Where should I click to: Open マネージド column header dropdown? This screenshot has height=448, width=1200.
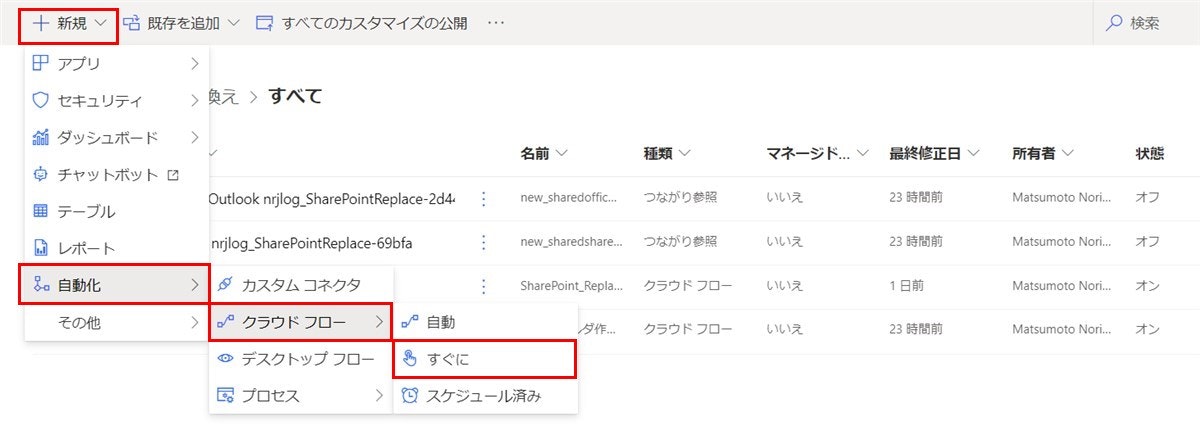(816, 154)
